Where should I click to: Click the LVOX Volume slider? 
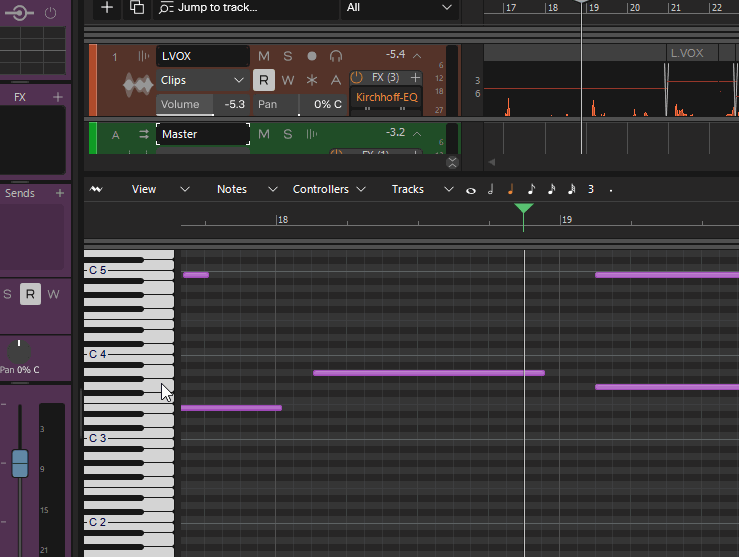pyautogui.click(x=203, y=105)
